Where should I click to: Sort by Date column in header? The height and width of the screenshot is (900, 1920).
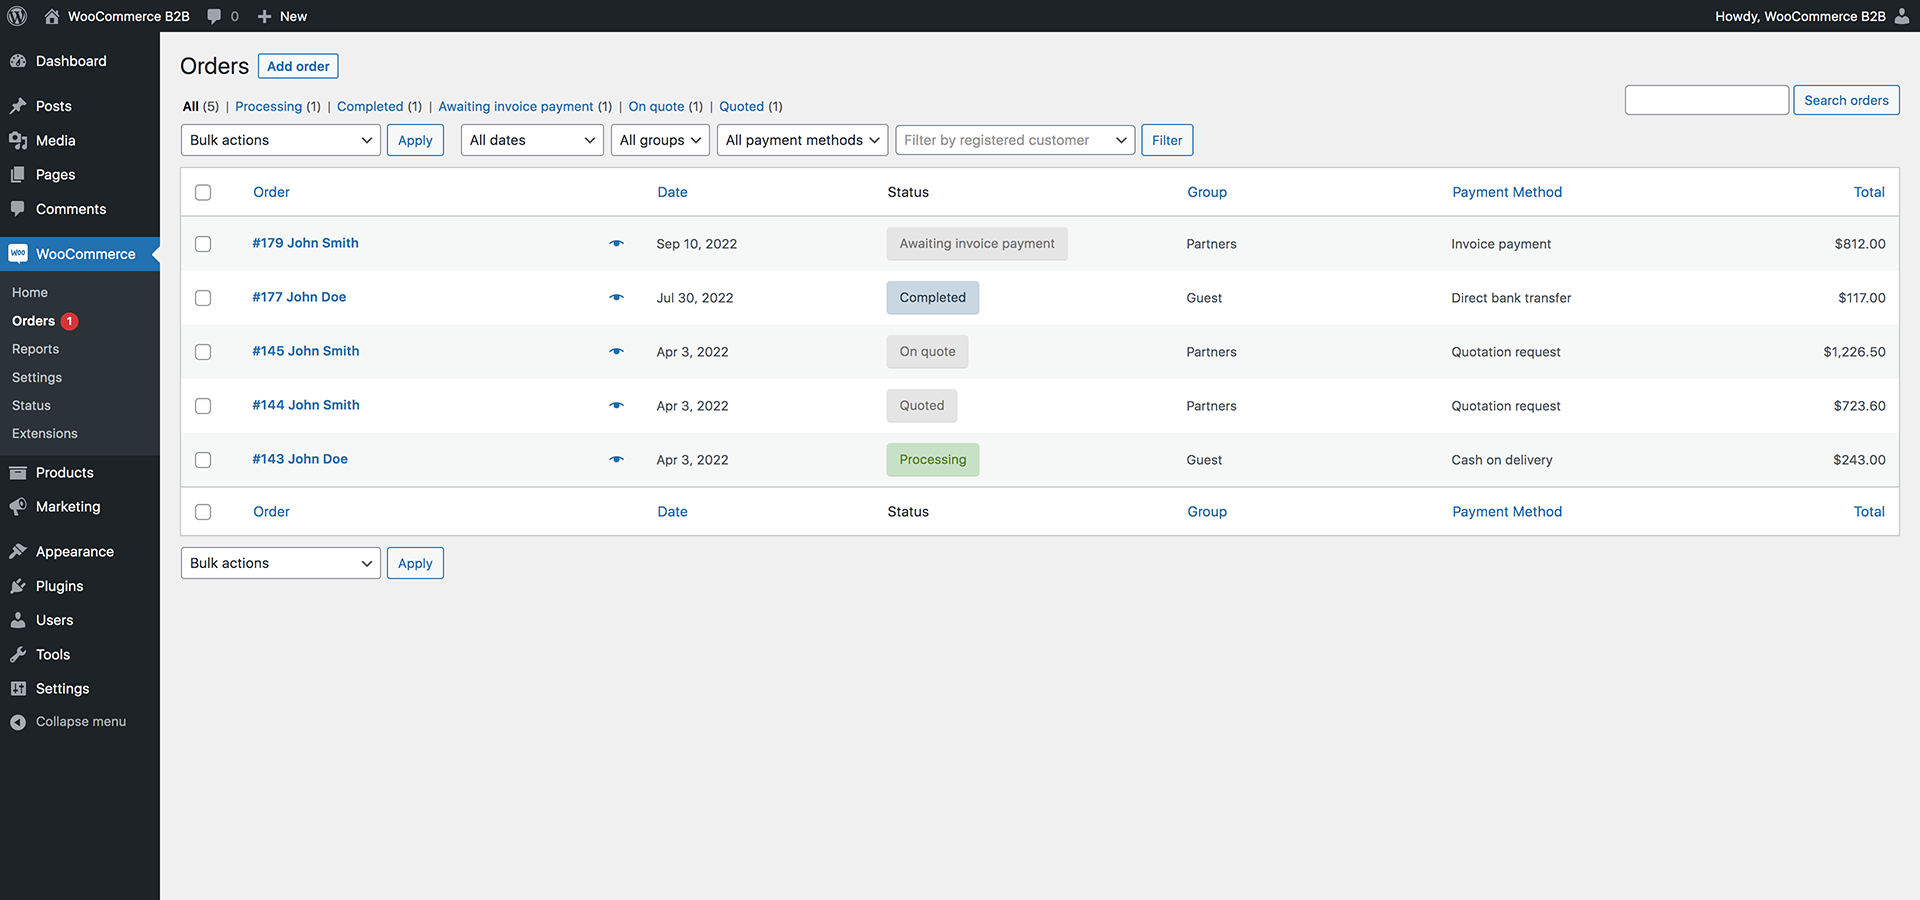pyautogui.click(x=672, y=192)
